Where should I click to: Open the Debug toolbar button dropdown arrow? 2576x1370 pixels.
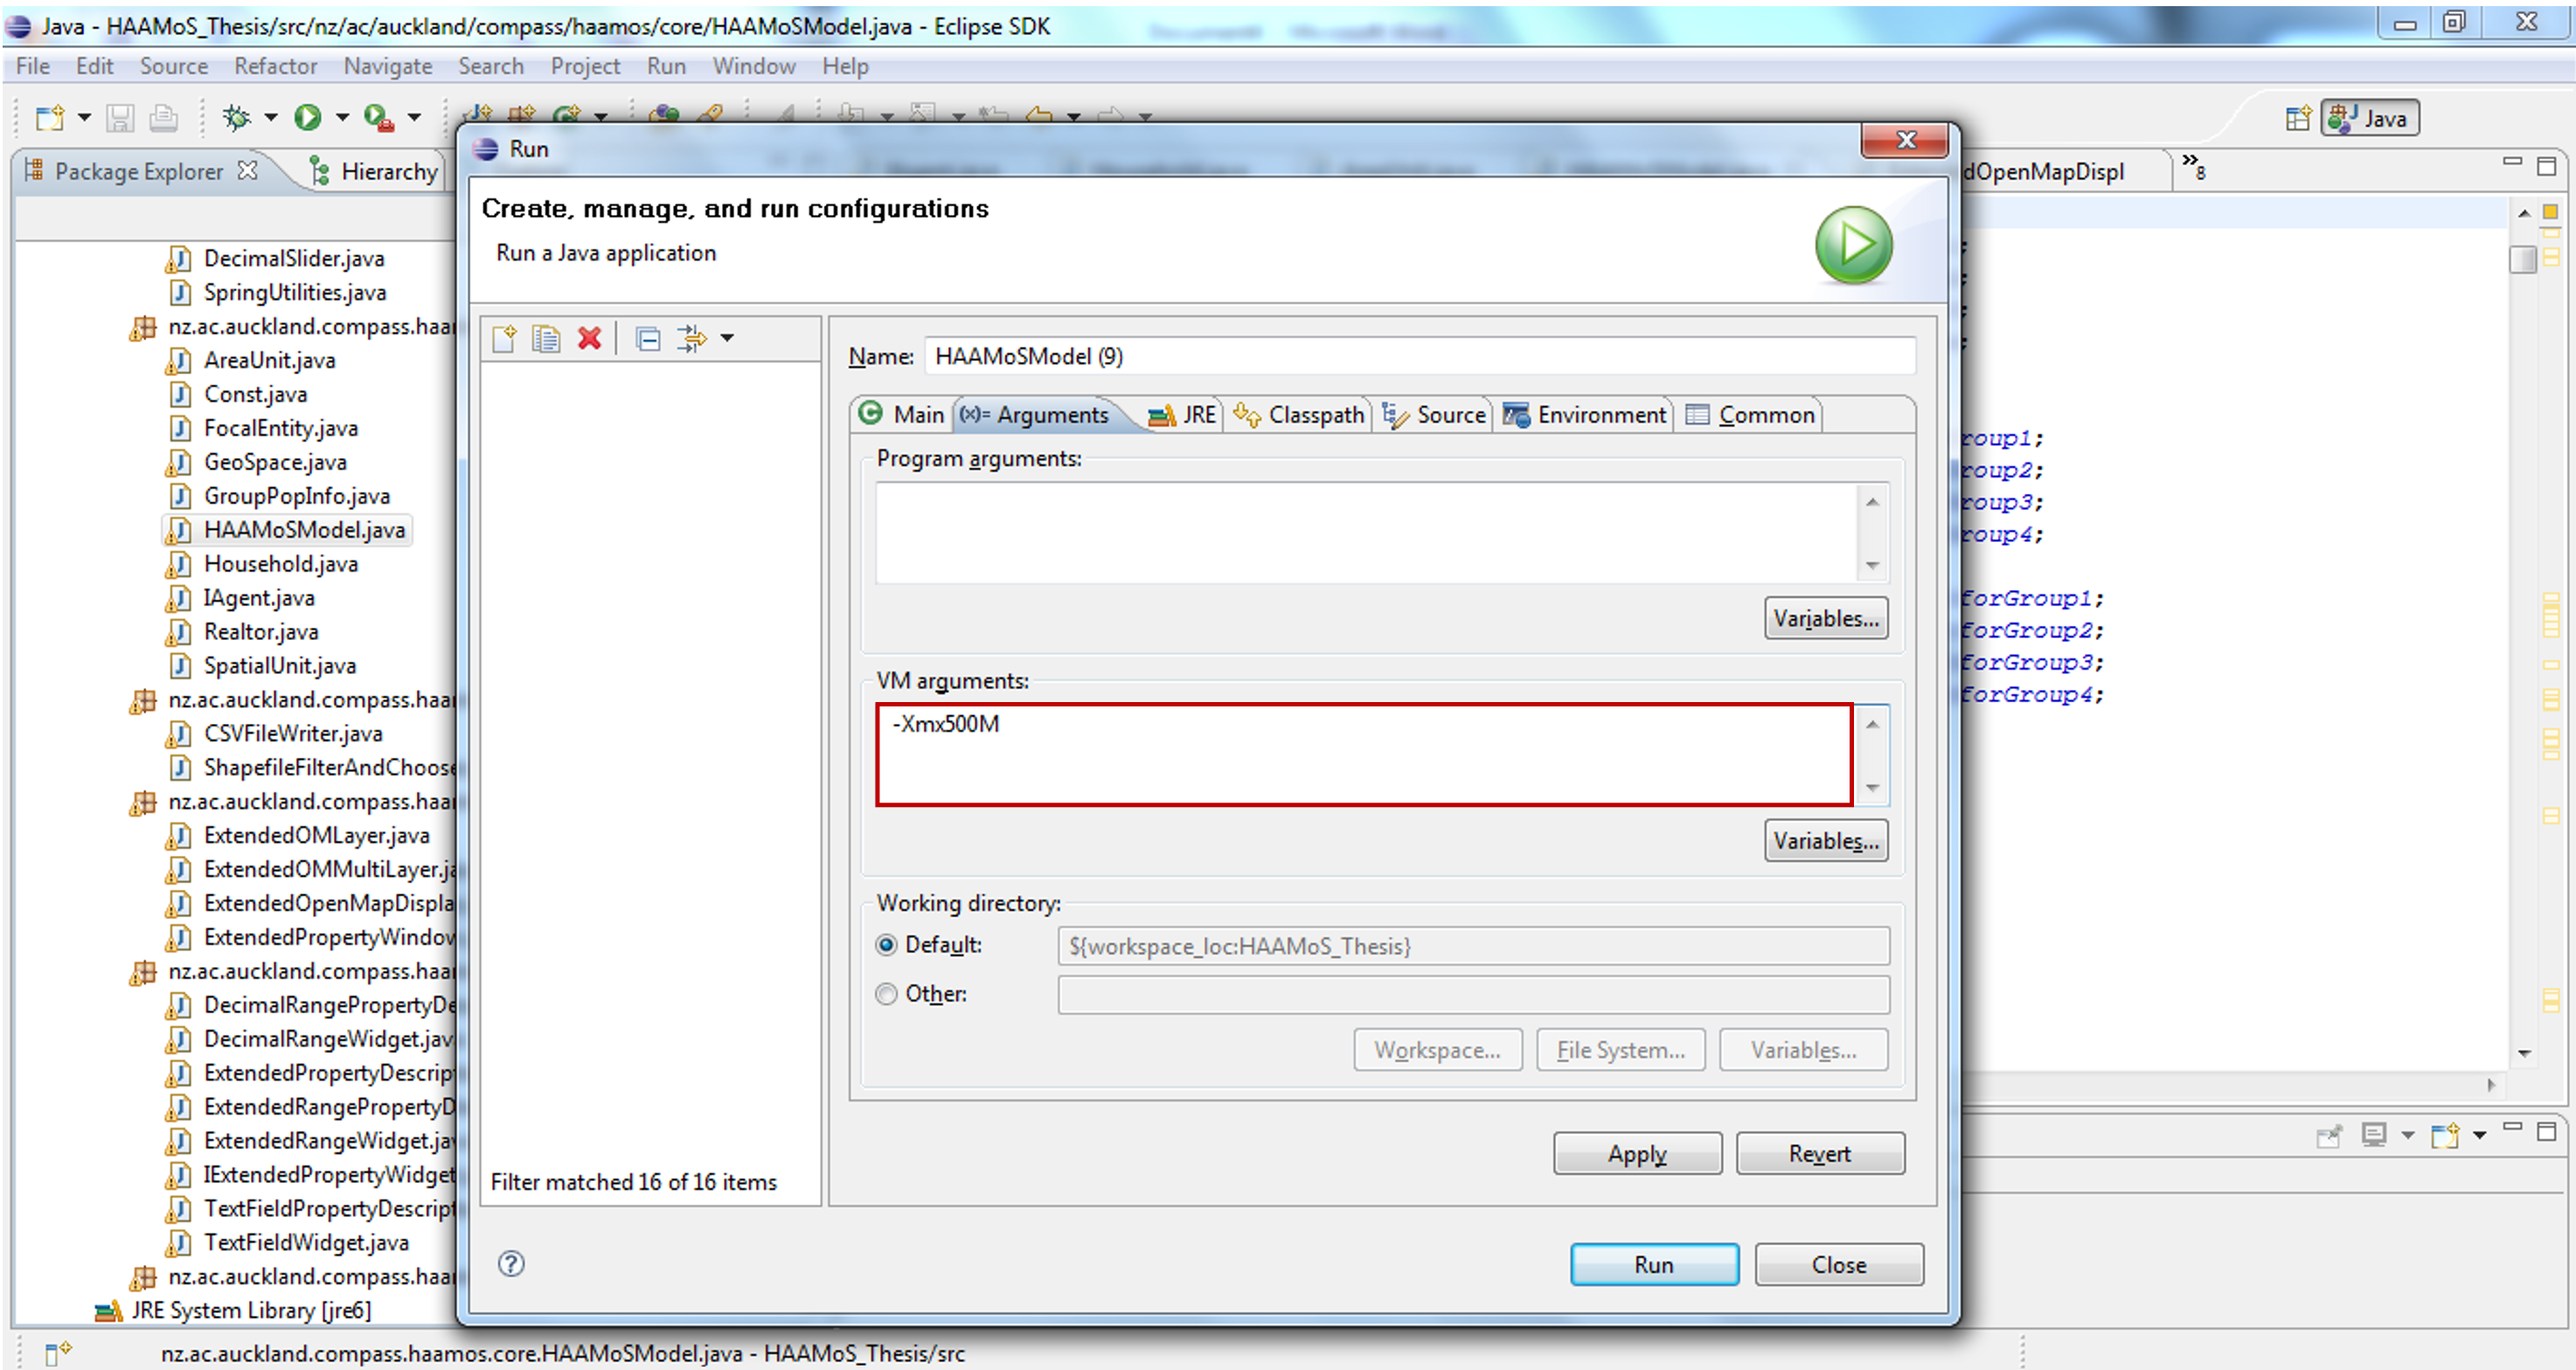pyautogui.click(x=271, y=118)
